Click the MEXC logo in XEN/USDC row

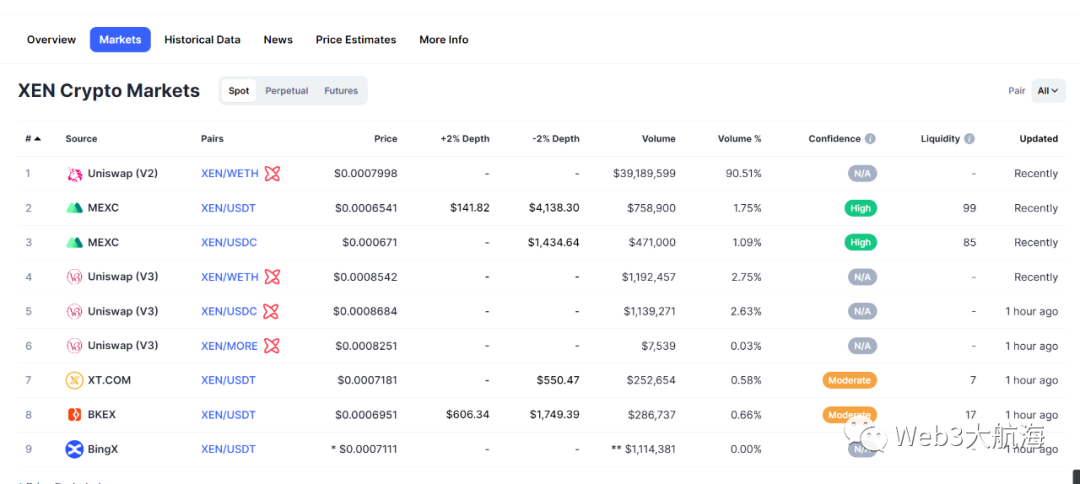pos(74,242)
